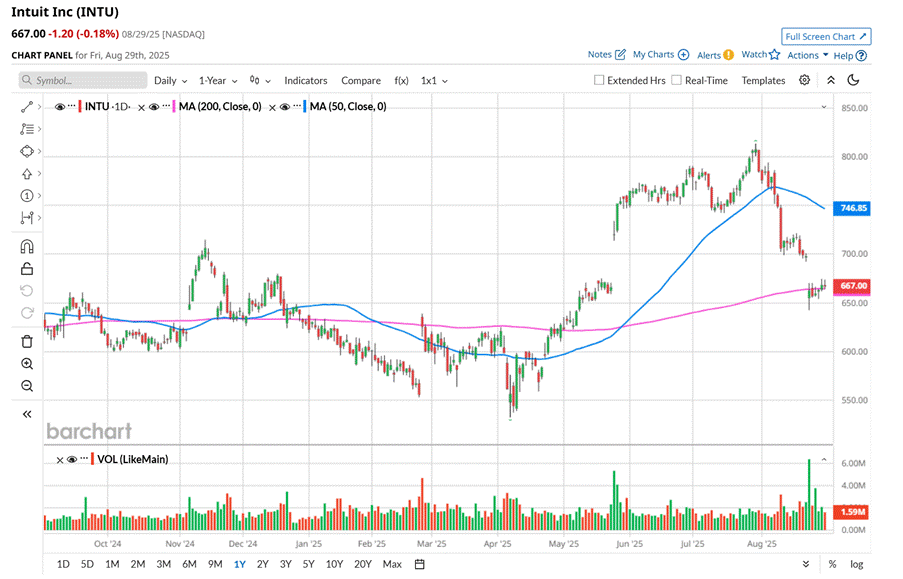Select the 1D time range
This screenshot has width=903, height=579.
63,564
